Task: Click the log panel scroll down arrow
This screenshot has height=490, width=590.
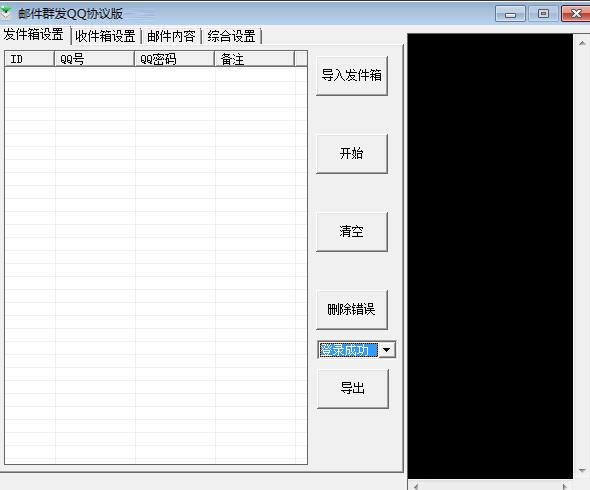Action: pyautogui.click(x=582, y=470)
